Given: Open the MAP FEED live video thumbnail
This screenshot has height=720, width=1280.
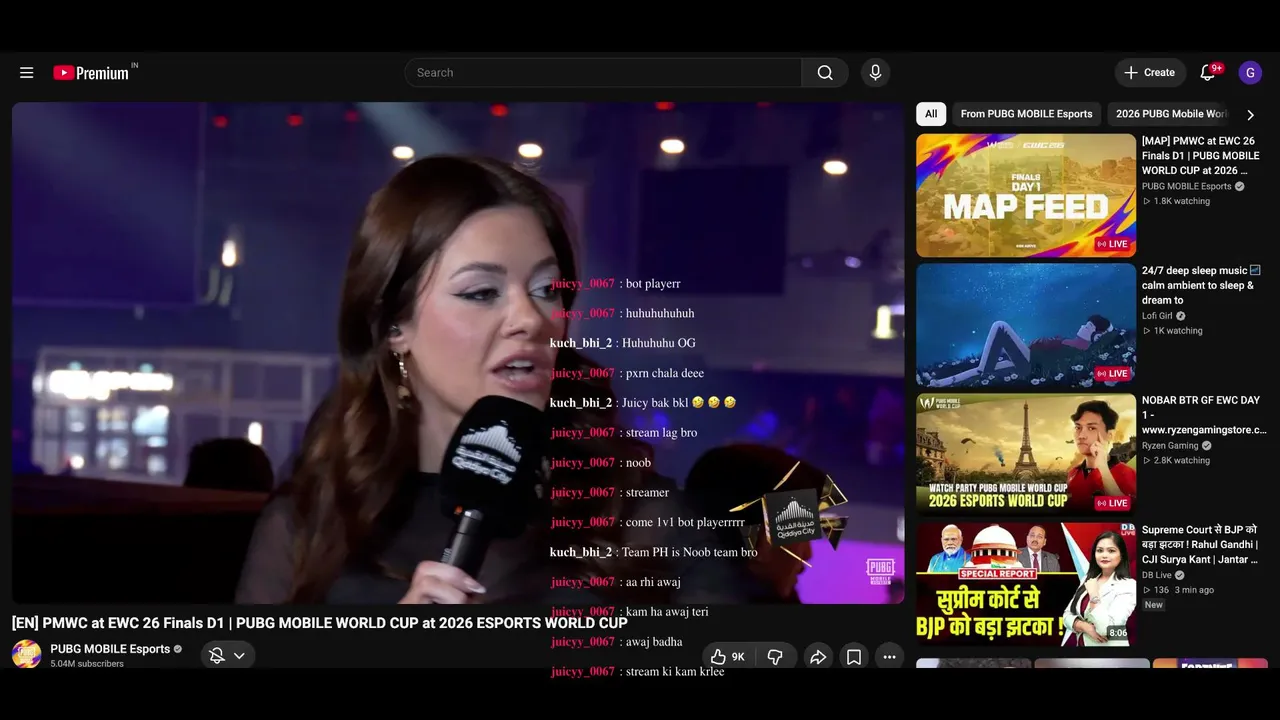Looking at the screenshot, I should (1026, 195).
